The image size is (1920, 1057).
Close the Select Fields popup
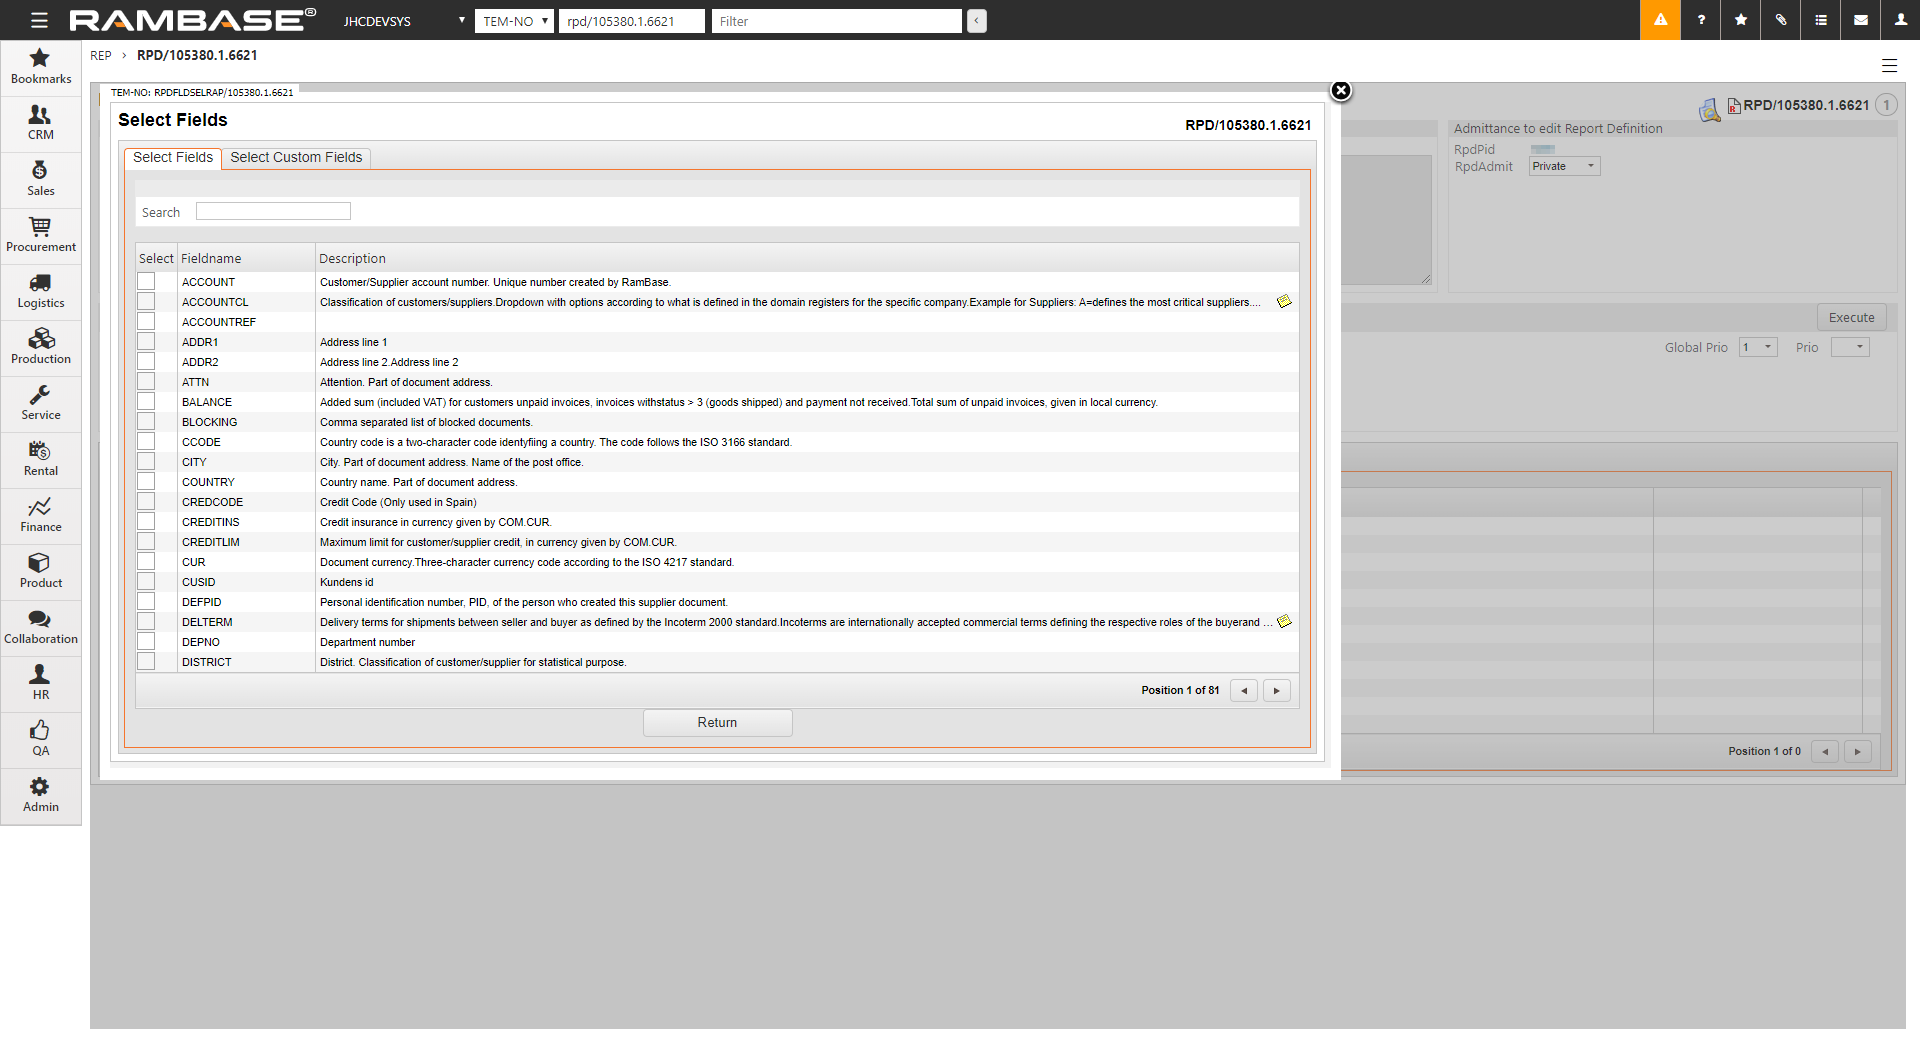coord(1340,91)
